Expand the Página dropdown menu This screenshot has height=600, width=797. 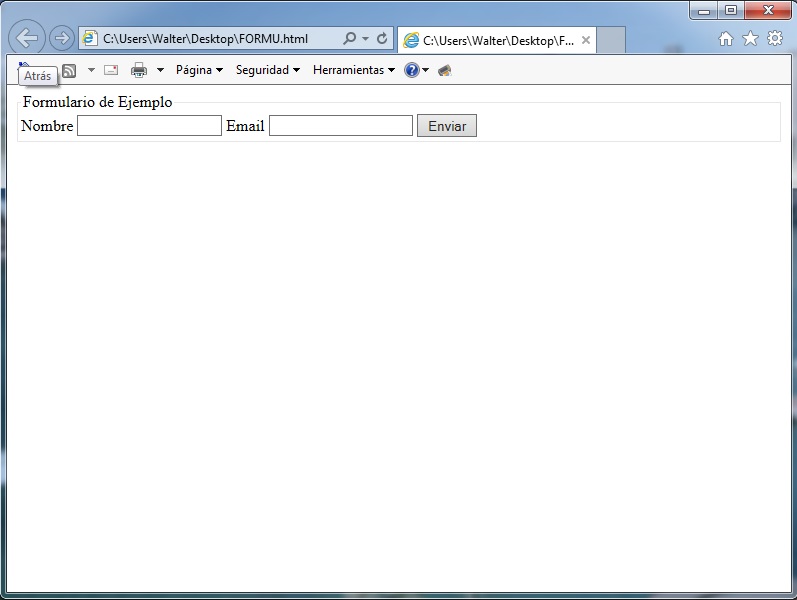tap(199, 70)
